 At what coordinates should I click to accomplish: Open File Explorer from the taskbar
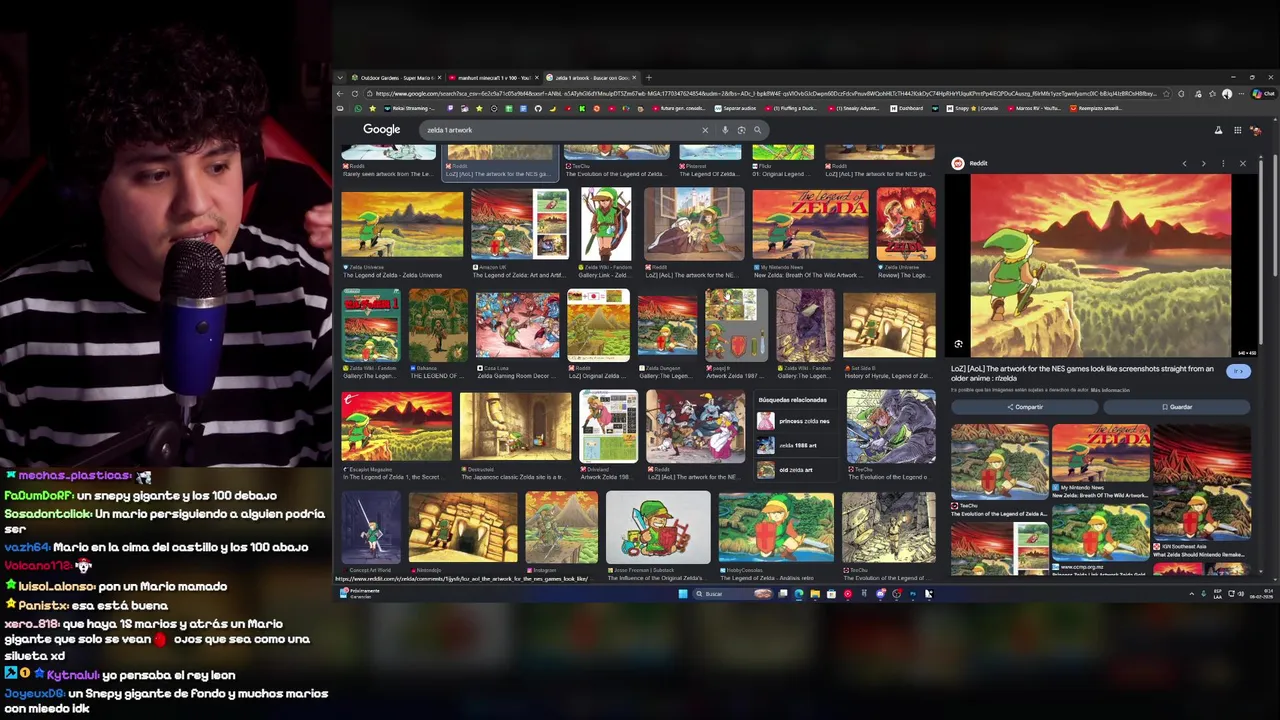(815, 594)
